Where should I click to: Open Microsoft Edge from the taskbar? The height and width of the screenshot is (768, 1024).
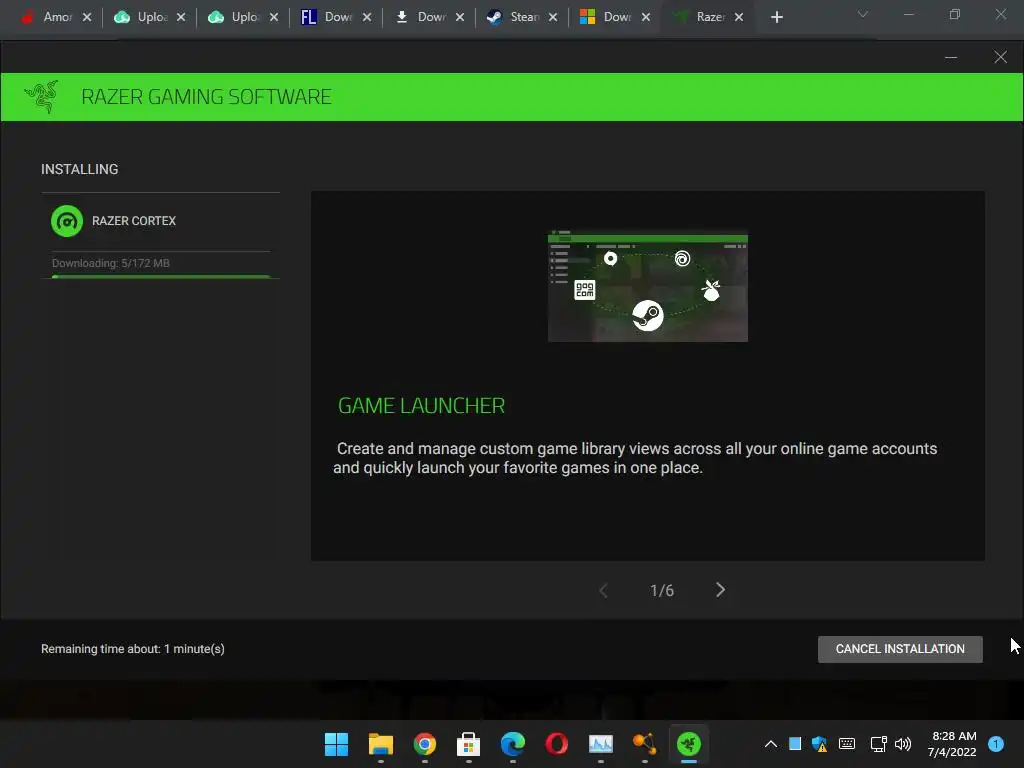513,744
